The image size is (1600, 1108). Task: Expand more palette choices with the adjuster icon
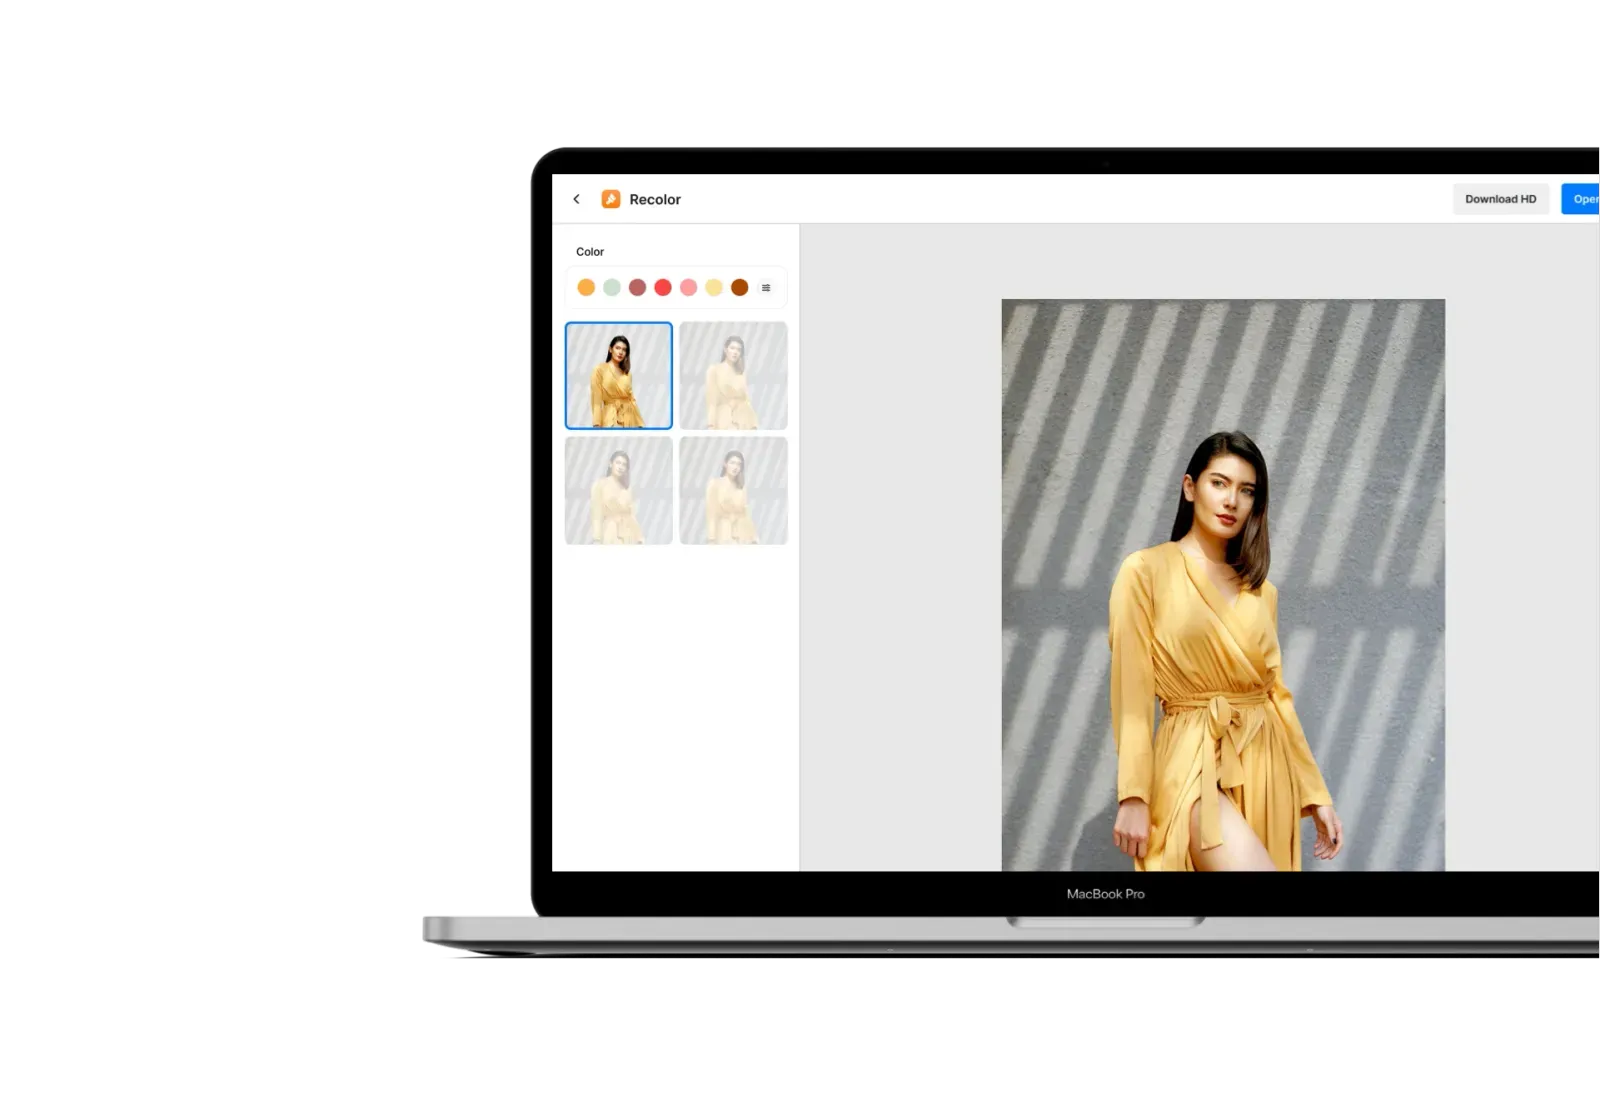coord(766,287)
